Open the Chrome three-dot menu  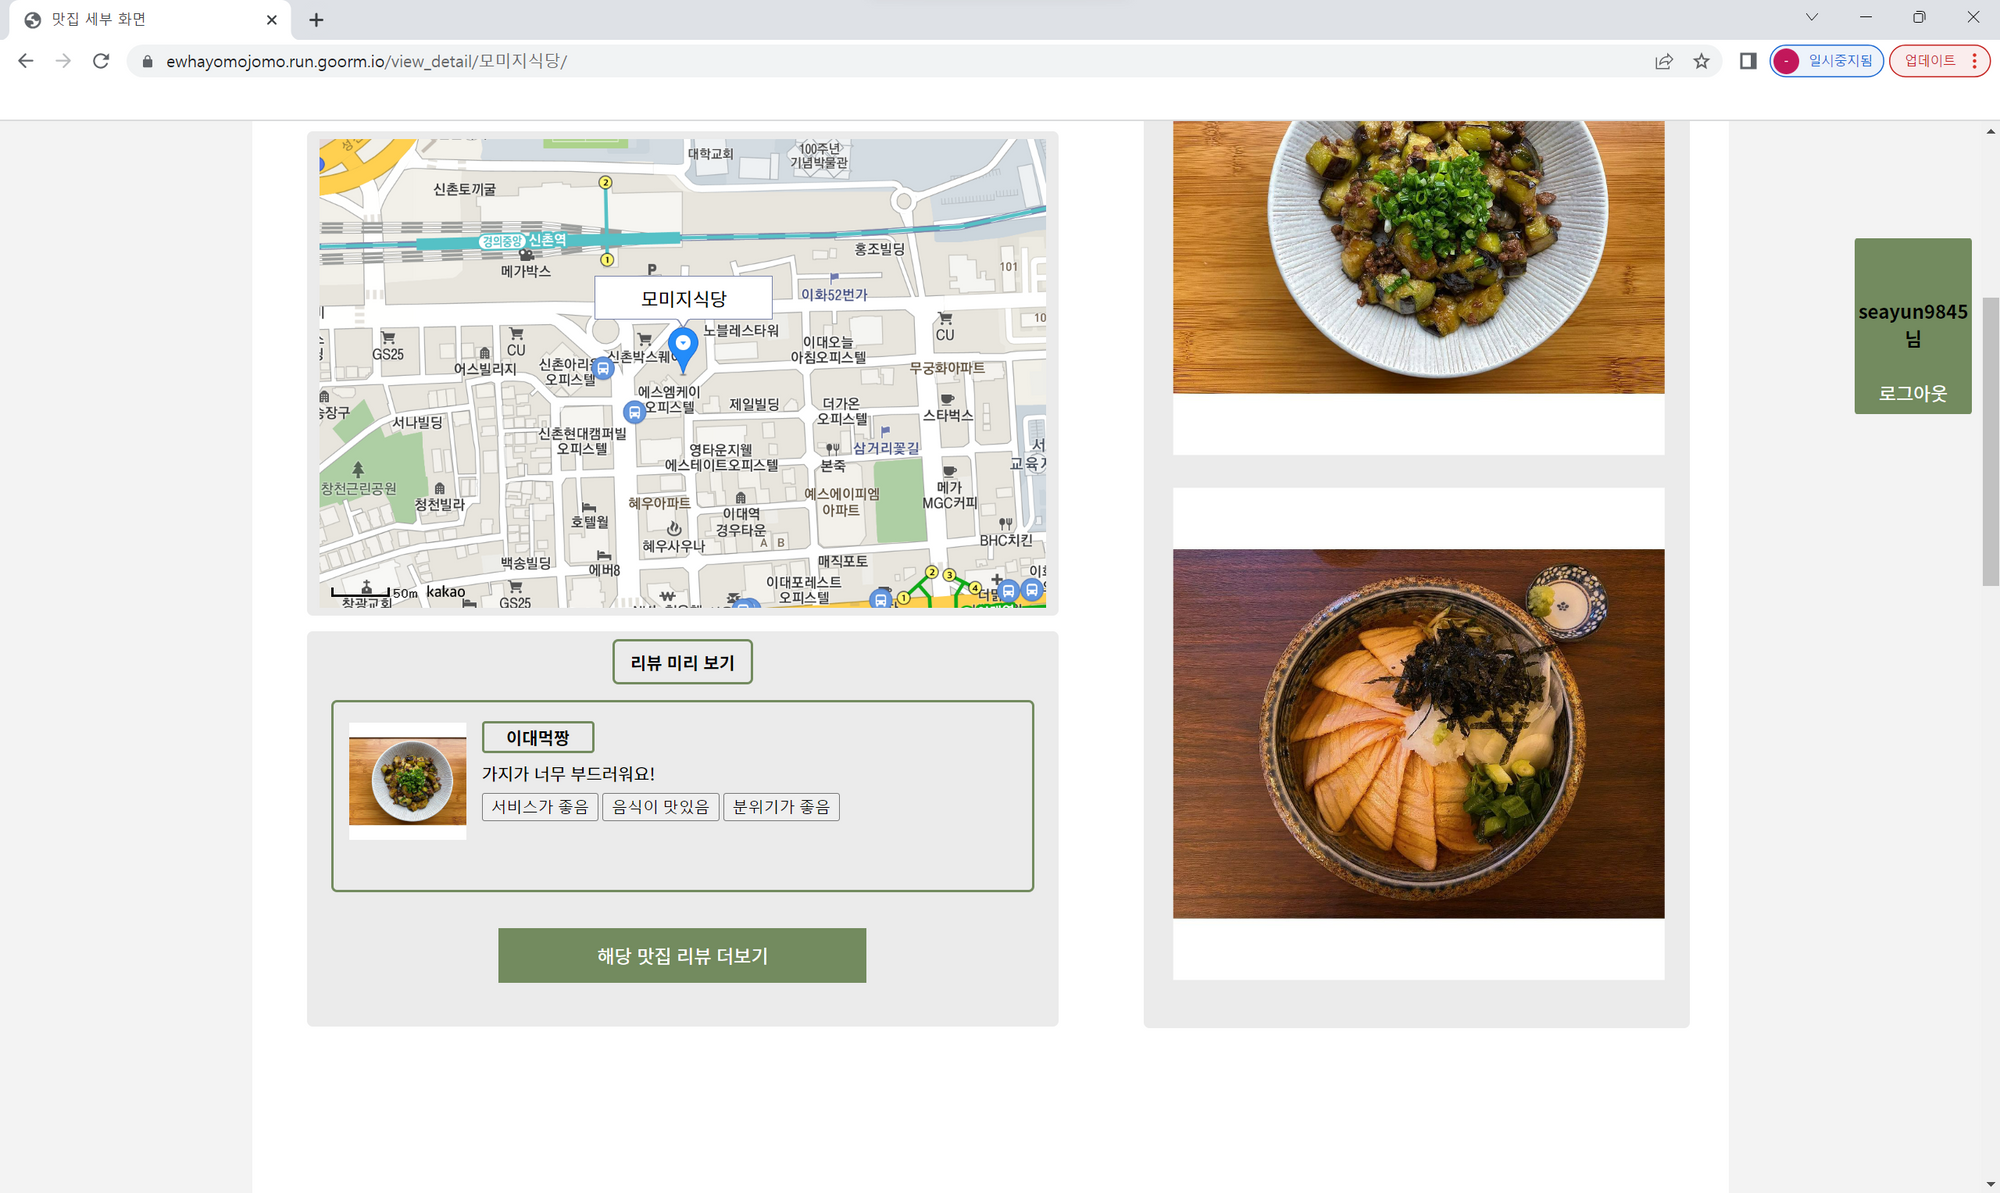point(1974,61)
